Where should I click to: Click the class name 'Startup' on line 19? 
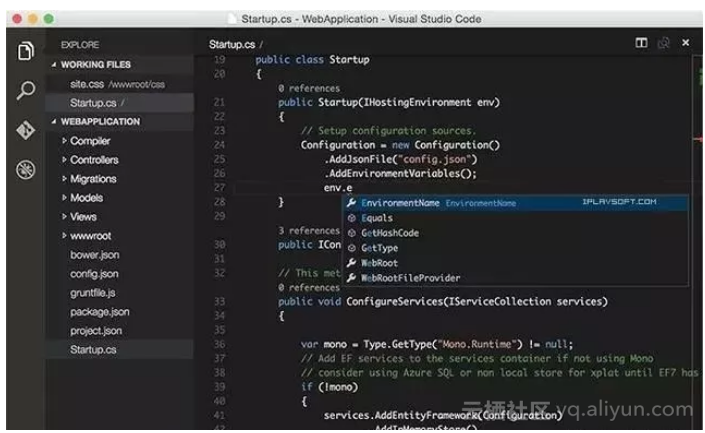349,60
